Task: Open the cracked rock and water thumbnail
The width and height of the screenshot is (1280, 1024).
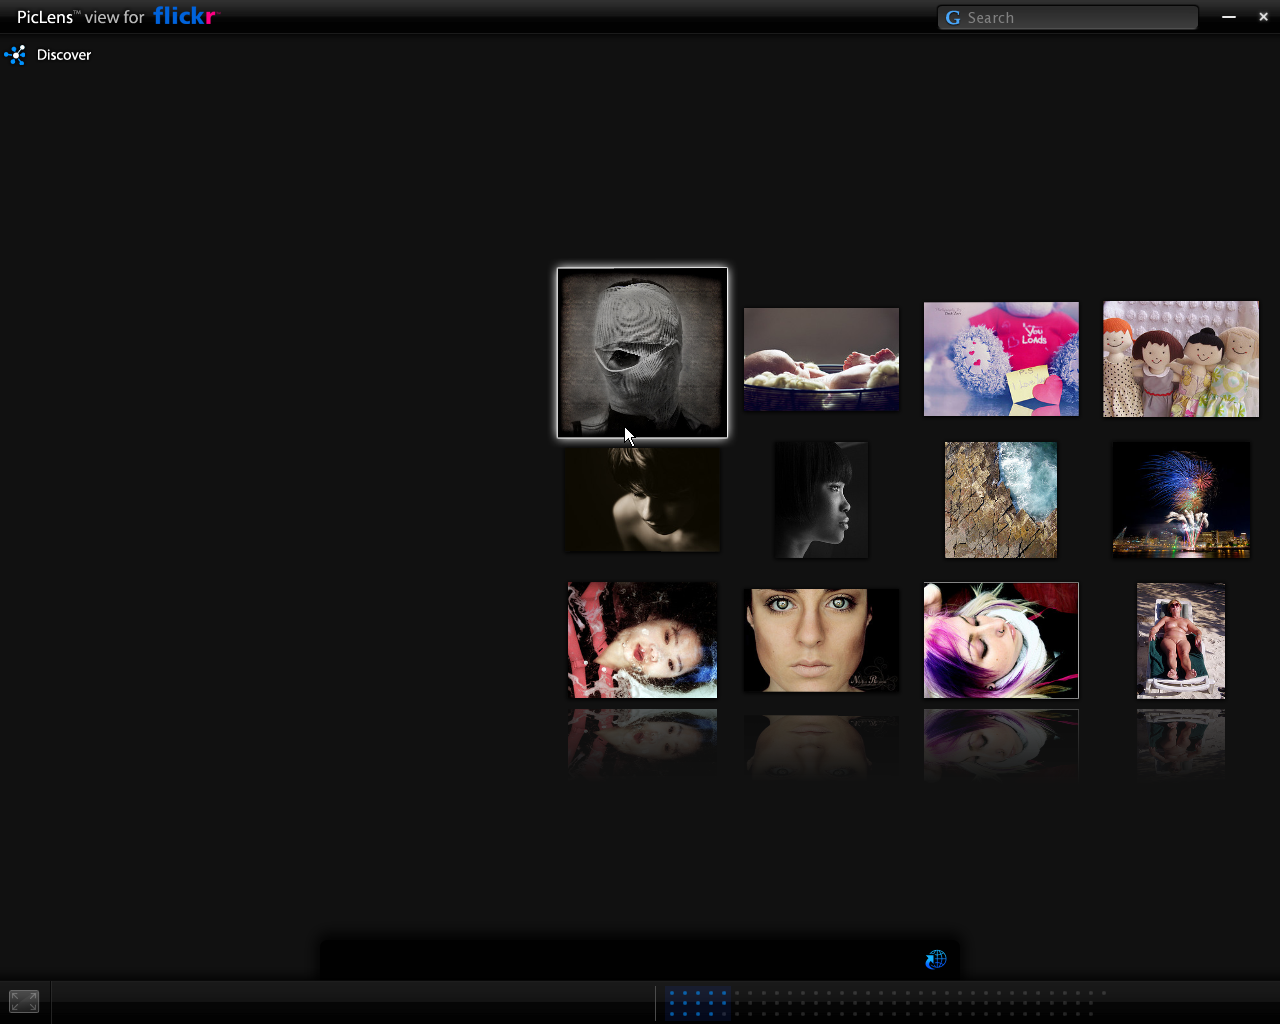Action: (x=1000, y=499)
